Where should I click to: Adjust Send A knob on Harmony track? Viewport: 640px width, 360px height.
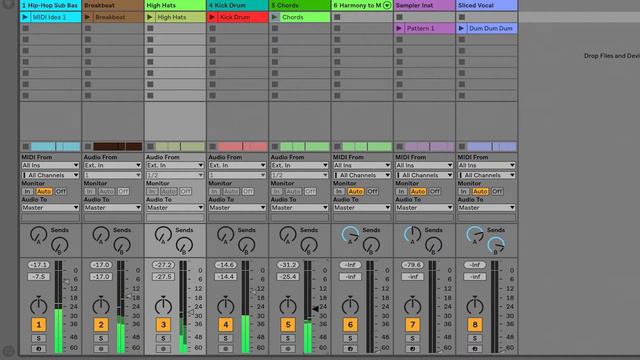[x=350, y=235]
